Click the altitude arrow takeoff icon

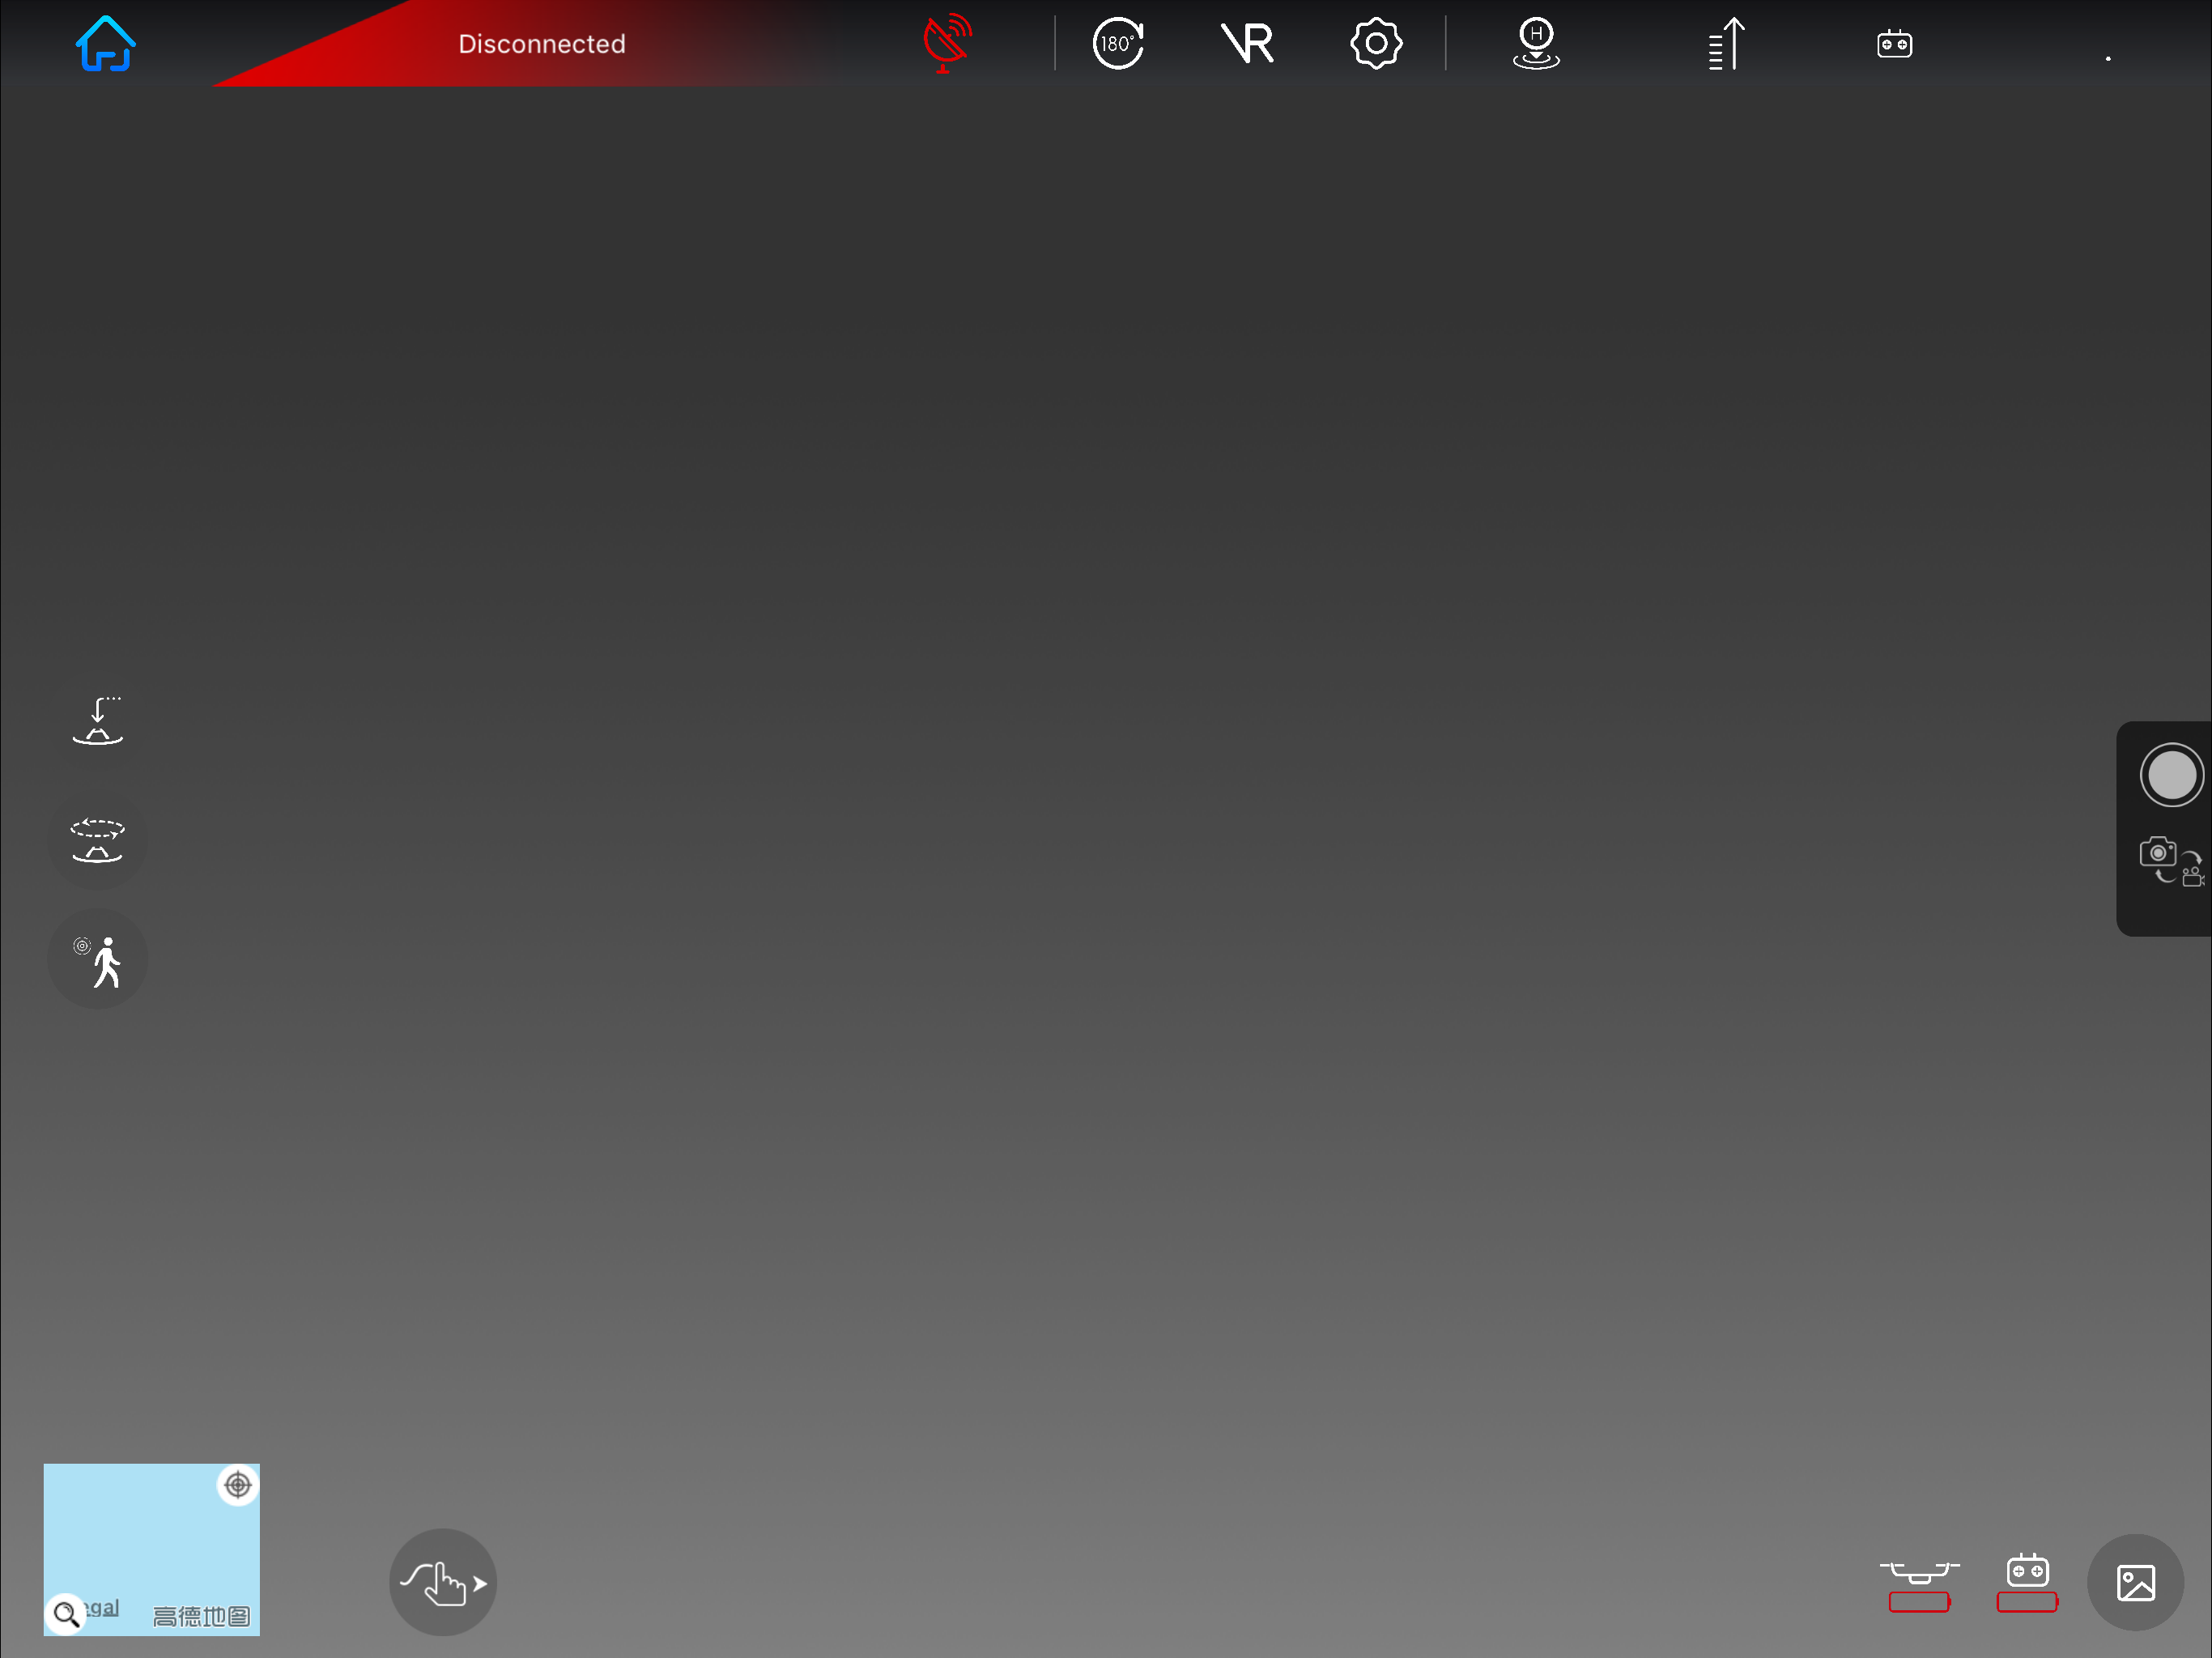(1727, 44)
